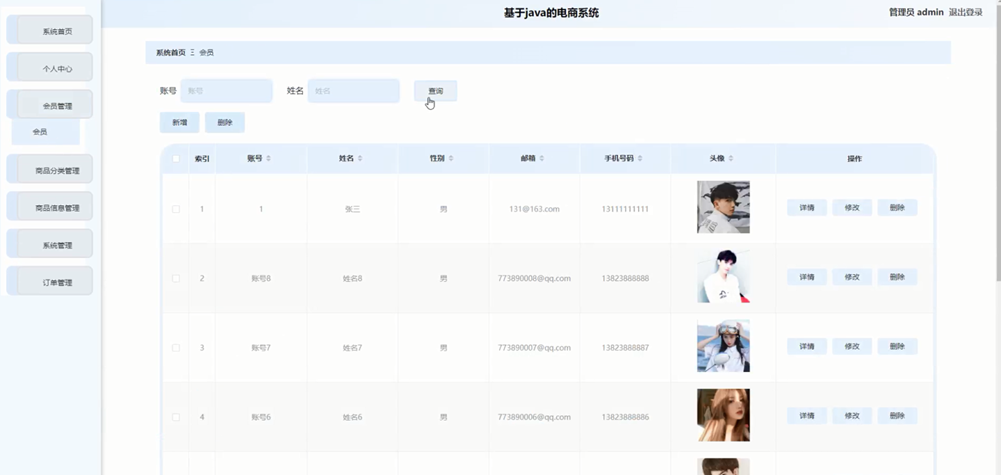This screenshot has height=475, width=1001.
Task: Sort table by 性别 column arrows
Action: click(x=451, y=158)
